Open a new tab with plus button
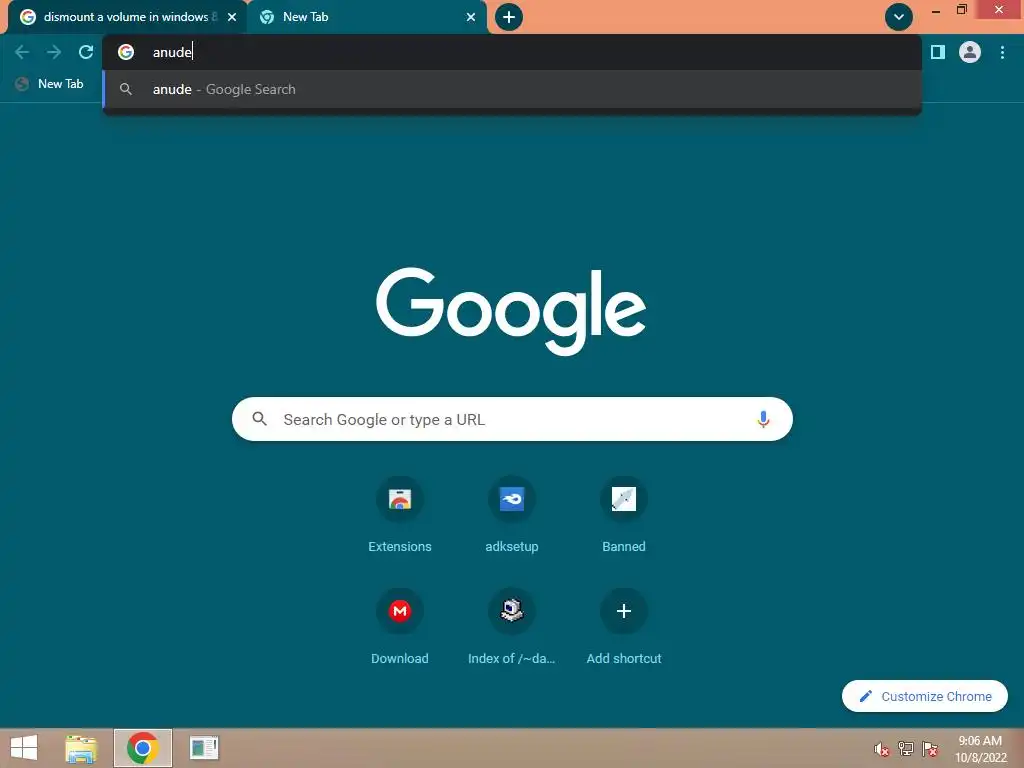The height and width of the screenshot is (768, 1024). pos(509,17)
